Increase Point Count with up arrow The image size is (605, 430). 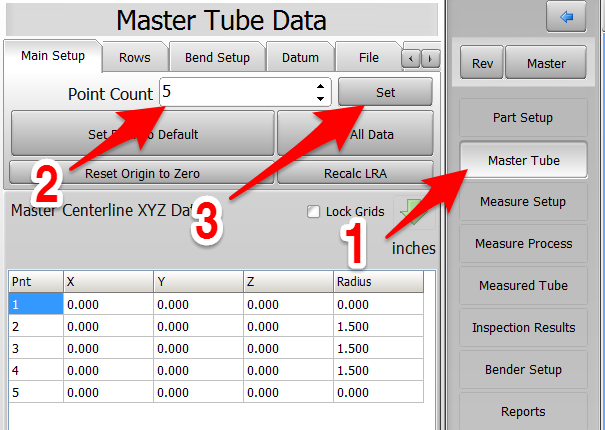click(x=320, y=87)
